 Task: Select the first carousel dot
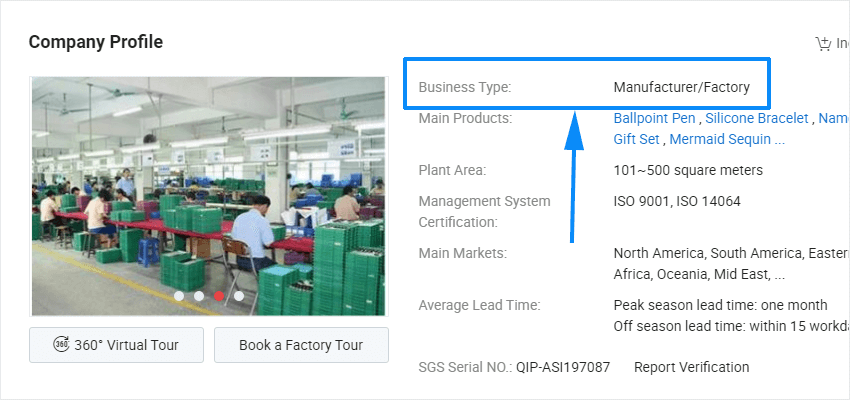pyautogui.click(x=179, y=296)
